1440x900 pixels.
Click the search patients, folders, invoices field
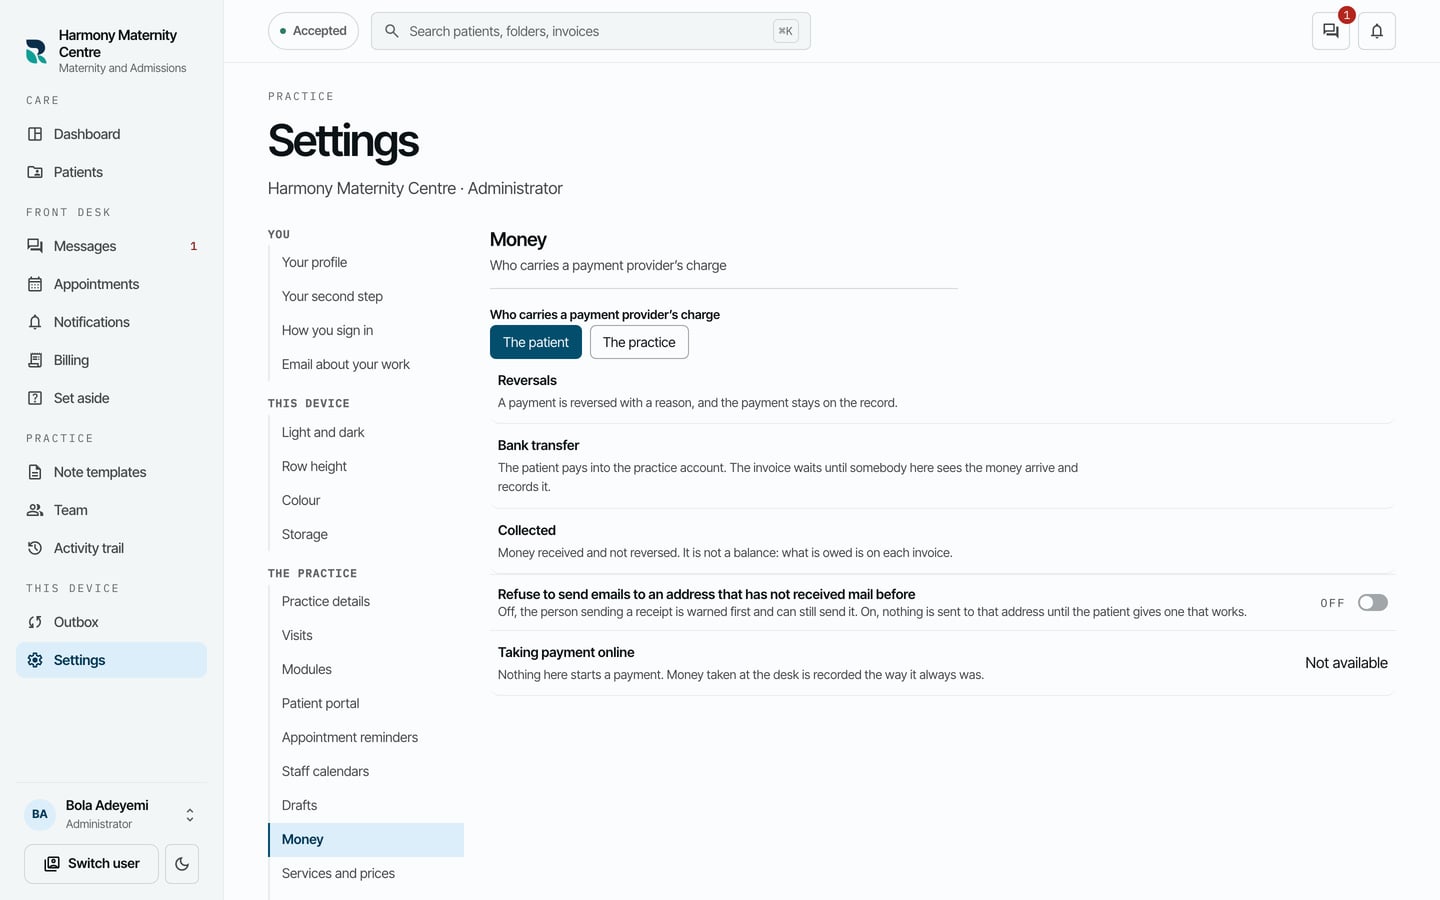pyautogui.click(x=591, y=31)
